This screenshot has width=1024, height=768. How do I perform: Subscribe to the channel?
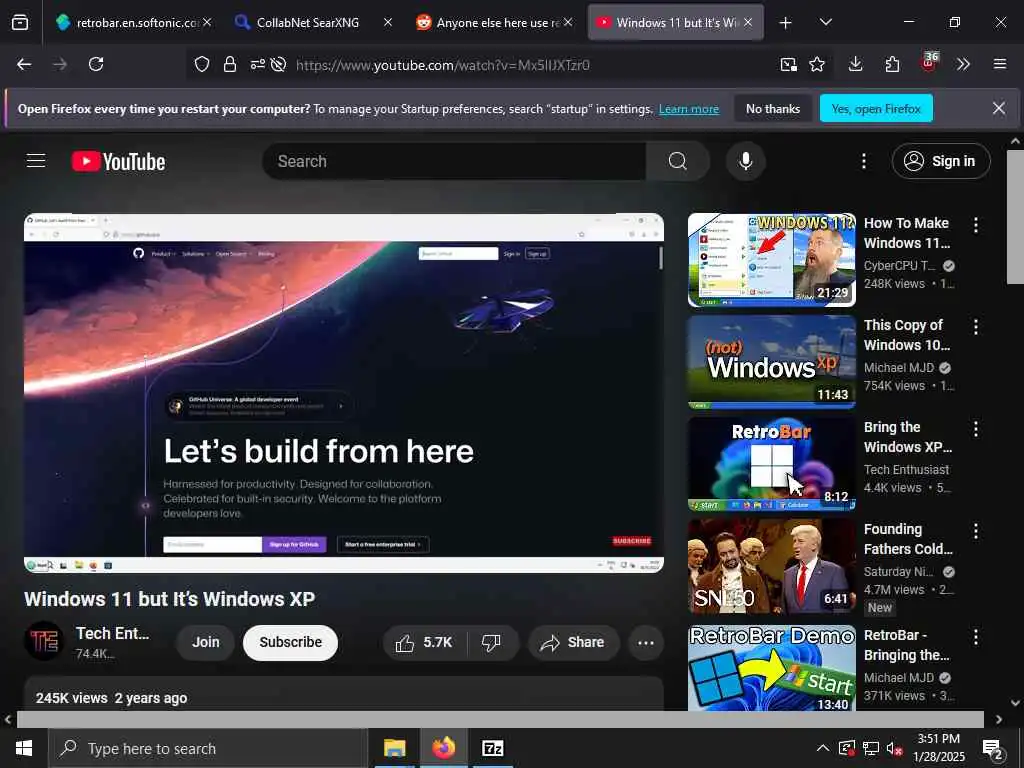[x=290, y=643]
